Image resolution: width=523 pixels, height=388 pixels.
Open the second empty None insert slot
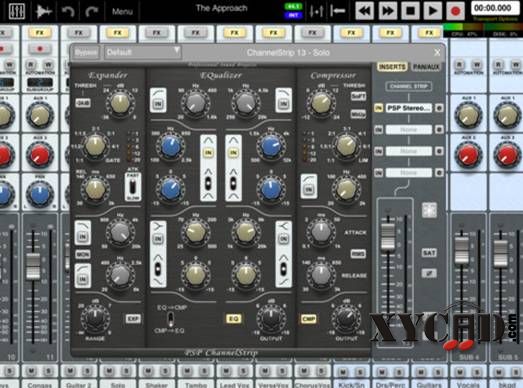[409, 151]
